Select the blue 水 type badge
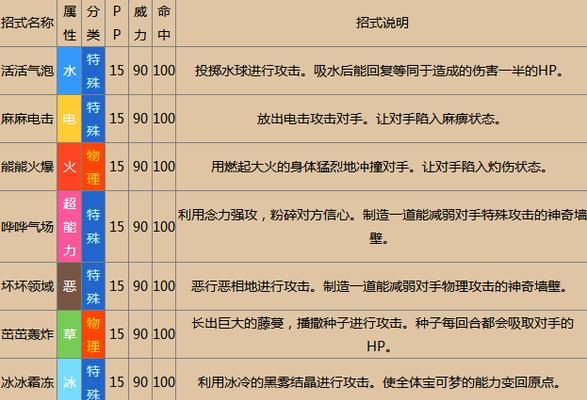Viewport: 587px width, 400px height. point(69,70)
